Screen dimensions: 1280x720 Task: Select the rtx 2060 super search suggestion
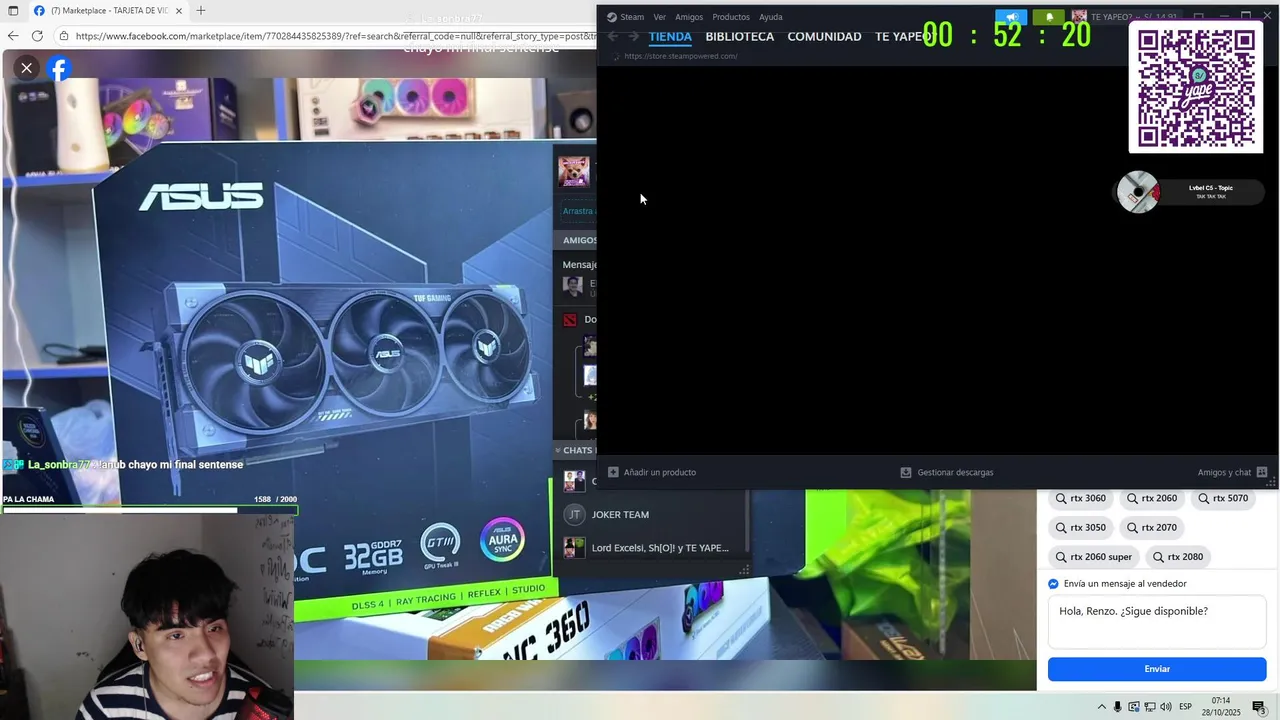[1093, 557]
